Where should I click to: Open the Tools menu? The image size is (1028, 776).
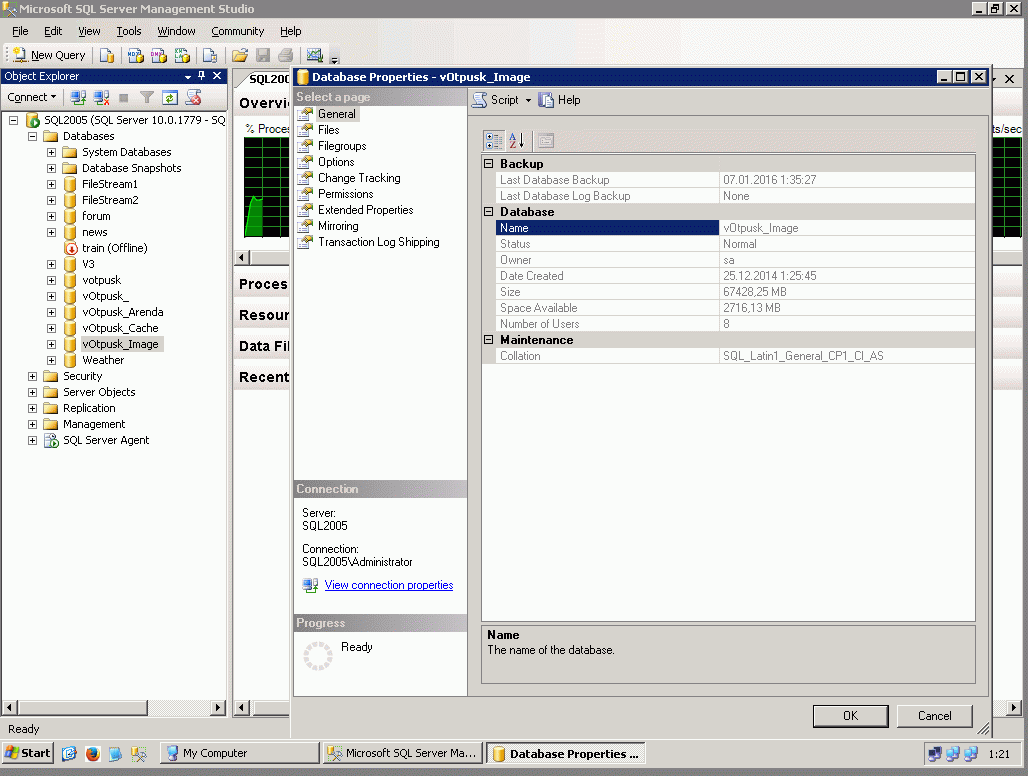(128, 31)
